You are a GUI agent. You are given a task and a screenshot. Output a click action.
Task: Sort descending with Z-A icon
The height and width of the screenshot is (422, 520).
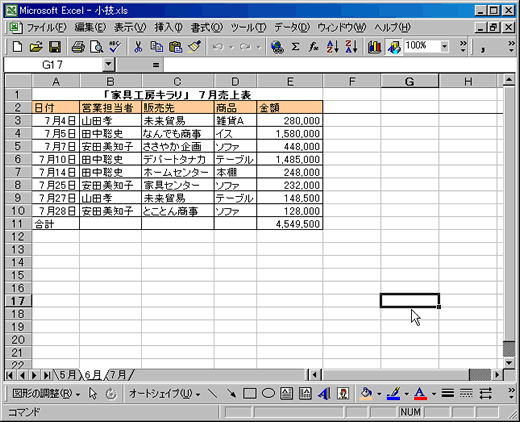click(351, 47)
